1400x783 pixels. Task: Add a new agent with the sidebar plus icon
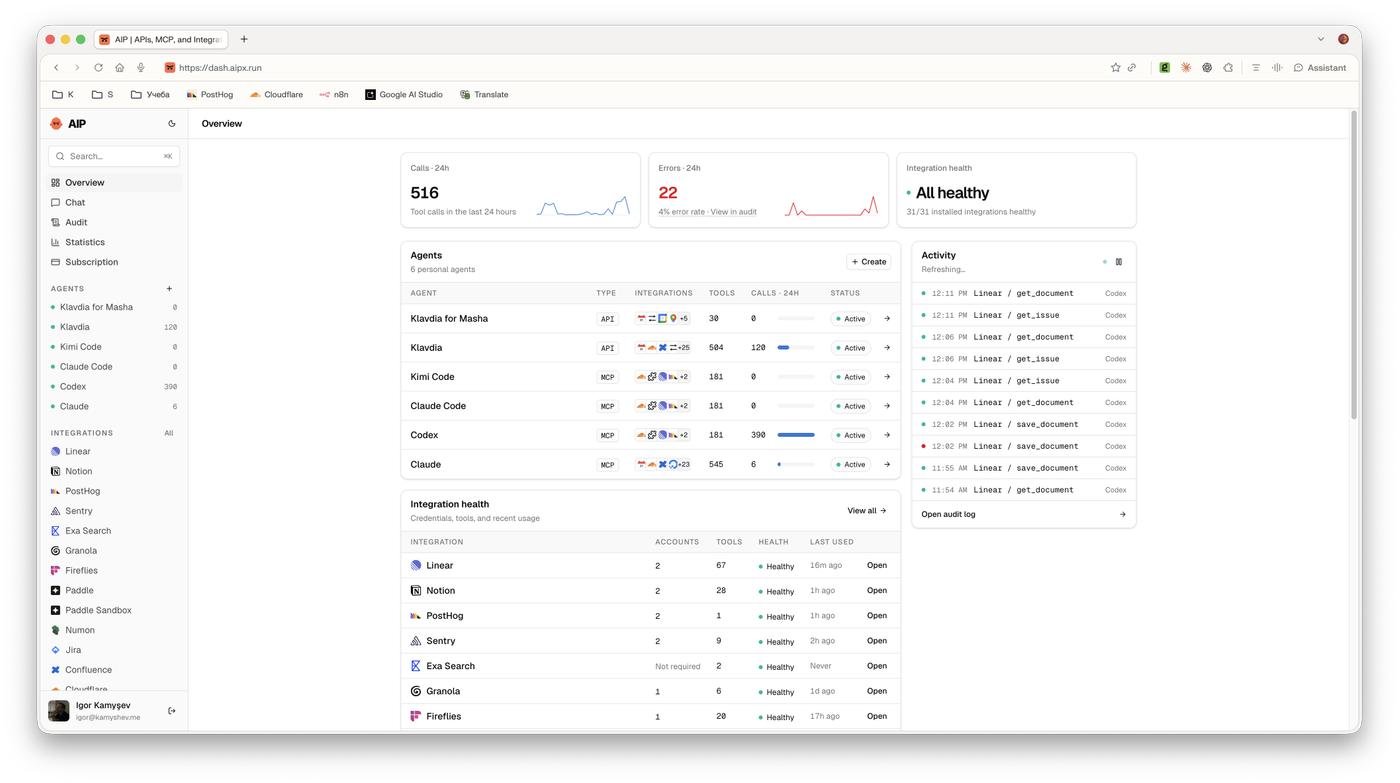[169, 289]
